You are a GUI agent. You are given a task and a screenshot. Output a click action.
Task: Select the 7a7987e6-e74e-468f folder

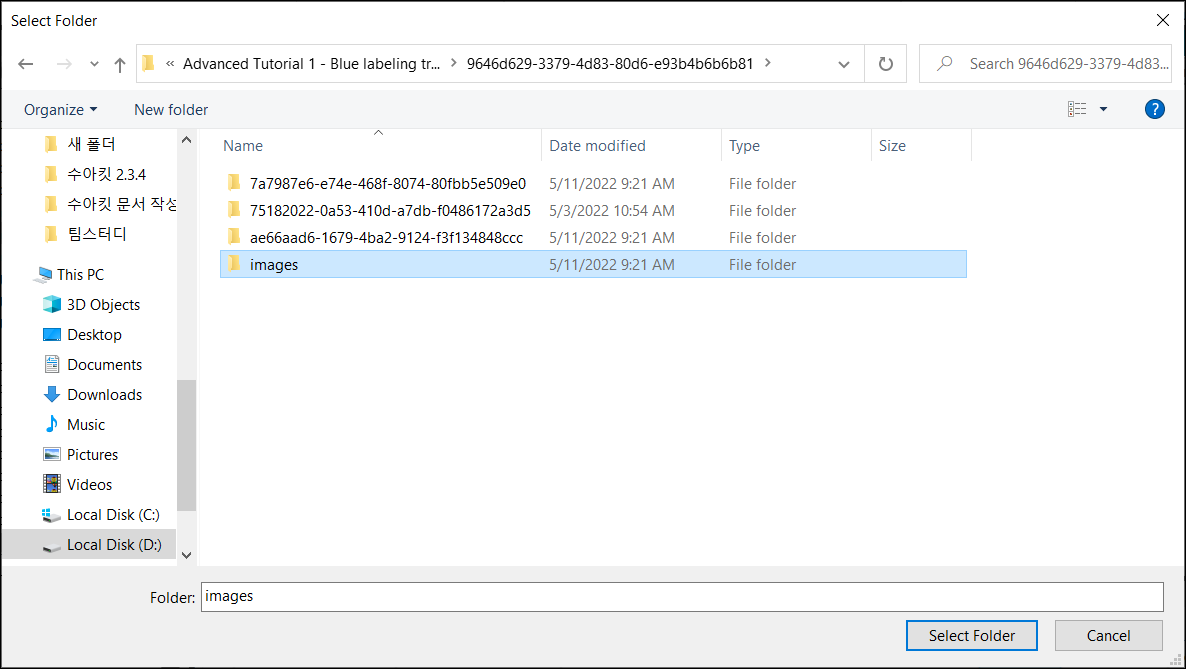(x=387, y=184)
